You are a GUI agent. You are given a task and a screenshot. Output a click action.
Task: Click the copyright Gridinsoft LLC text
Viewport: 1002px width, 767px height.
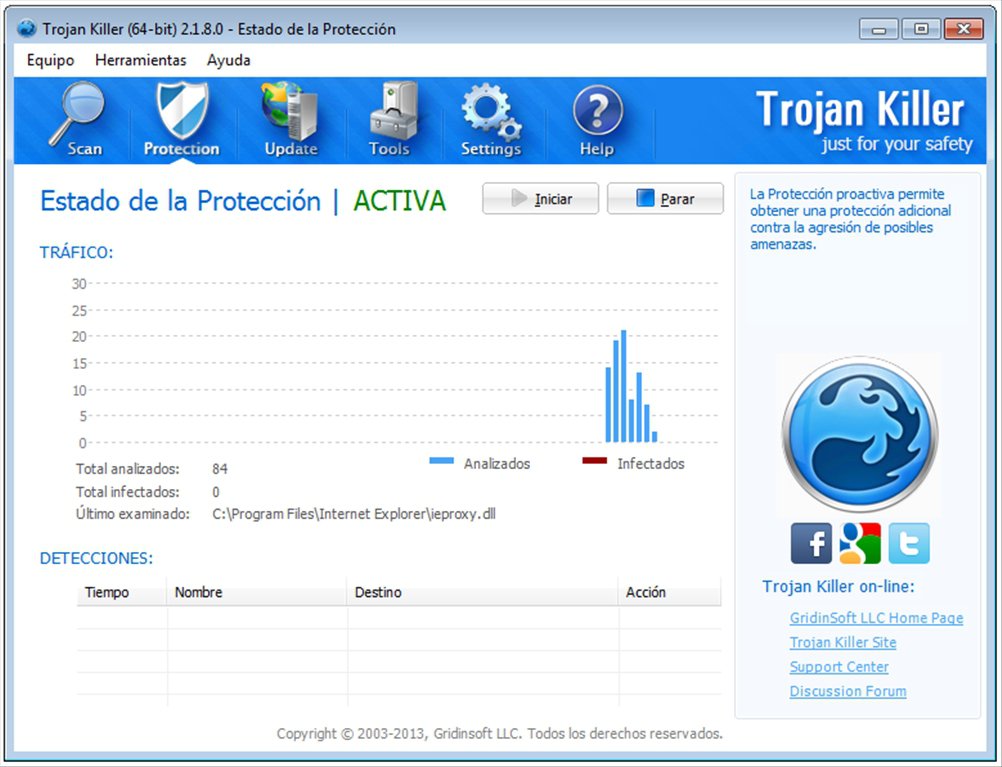coord(500,734)
